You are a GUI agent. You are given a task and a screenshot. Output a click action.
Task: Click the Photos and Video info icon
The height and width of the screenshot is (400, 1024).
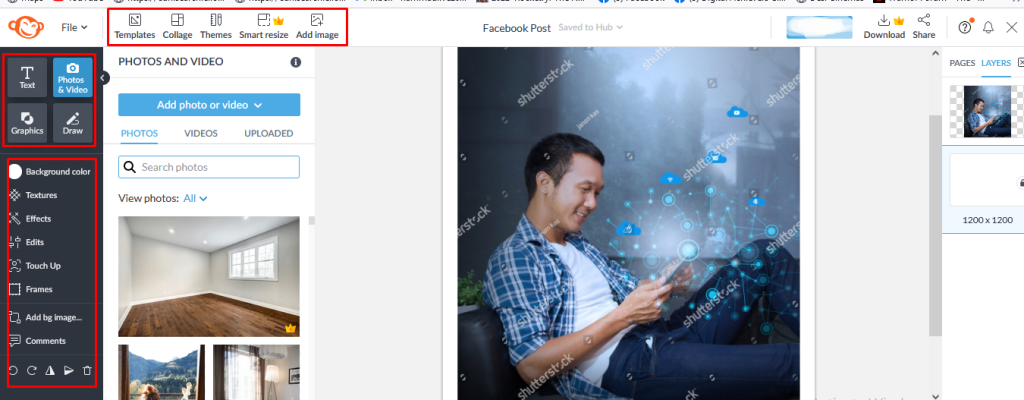295,62
